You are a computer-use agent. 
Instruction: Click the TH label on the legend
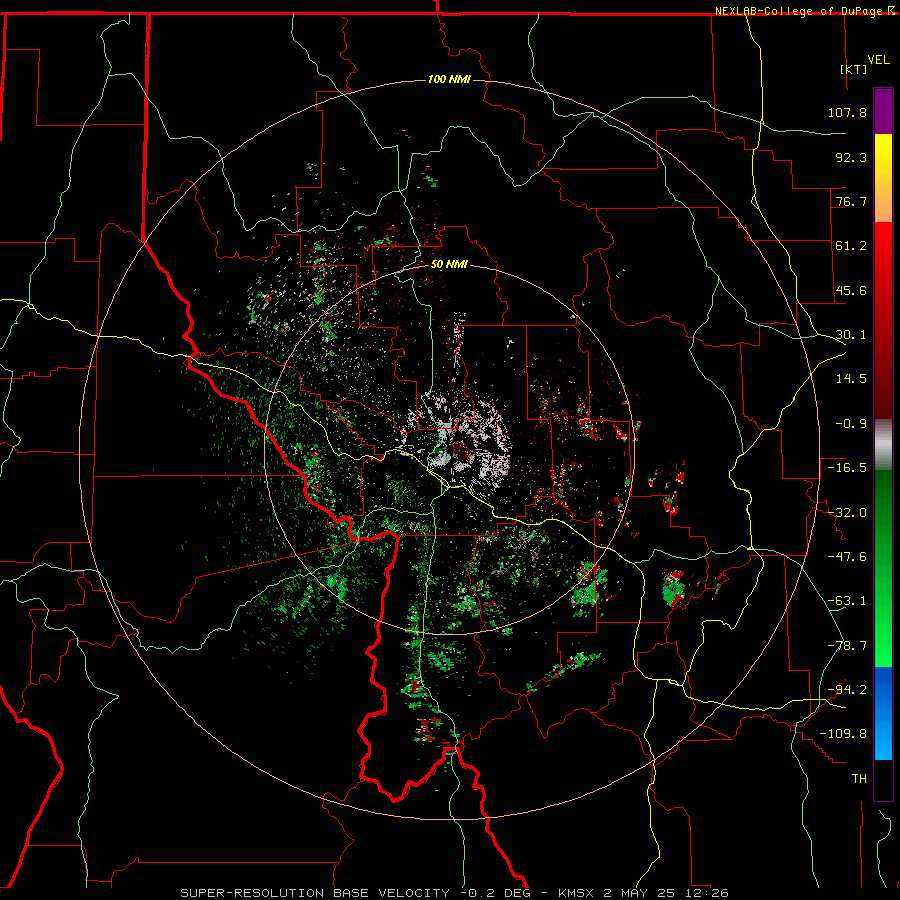(859, 778)
